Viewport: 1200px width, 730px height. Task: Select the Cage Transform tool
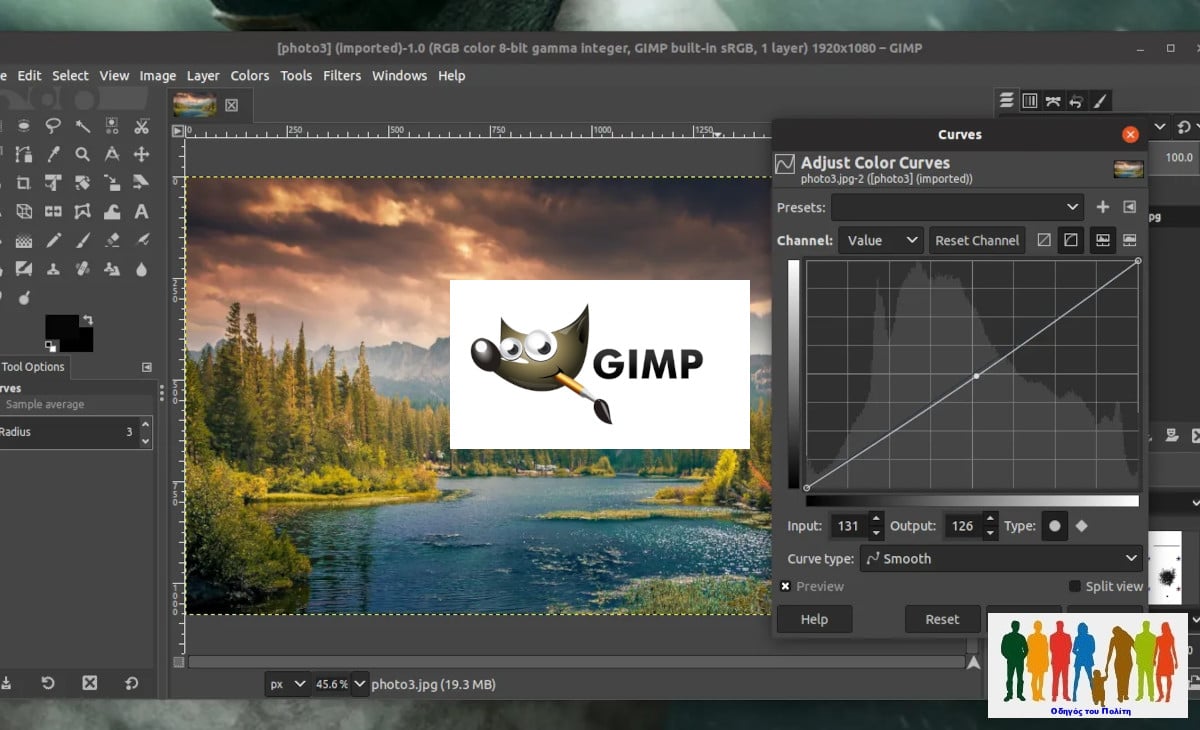pyautogui.click(x=82, y=211)
